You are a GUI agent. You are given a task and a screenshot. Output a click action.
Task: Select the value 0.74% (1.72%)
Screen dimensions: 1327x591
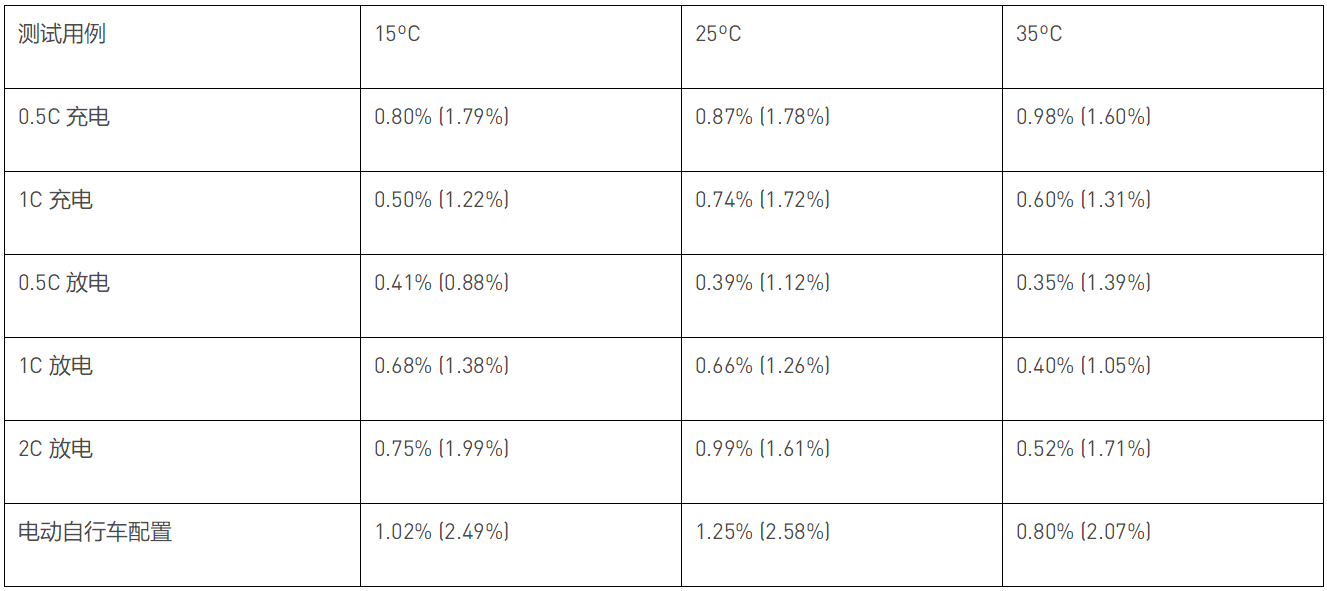click(762, 200)
